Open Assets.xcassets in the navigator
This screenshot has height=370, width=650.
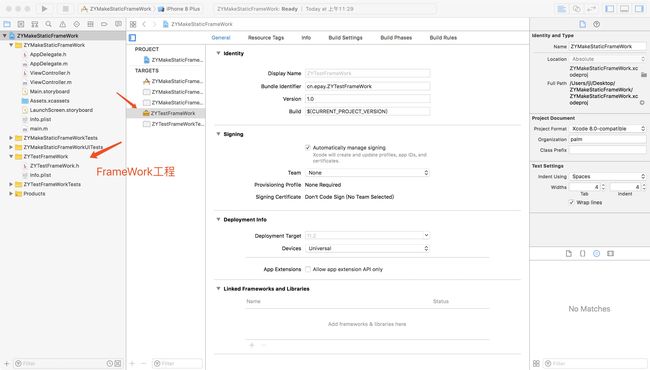coord(50,101)
